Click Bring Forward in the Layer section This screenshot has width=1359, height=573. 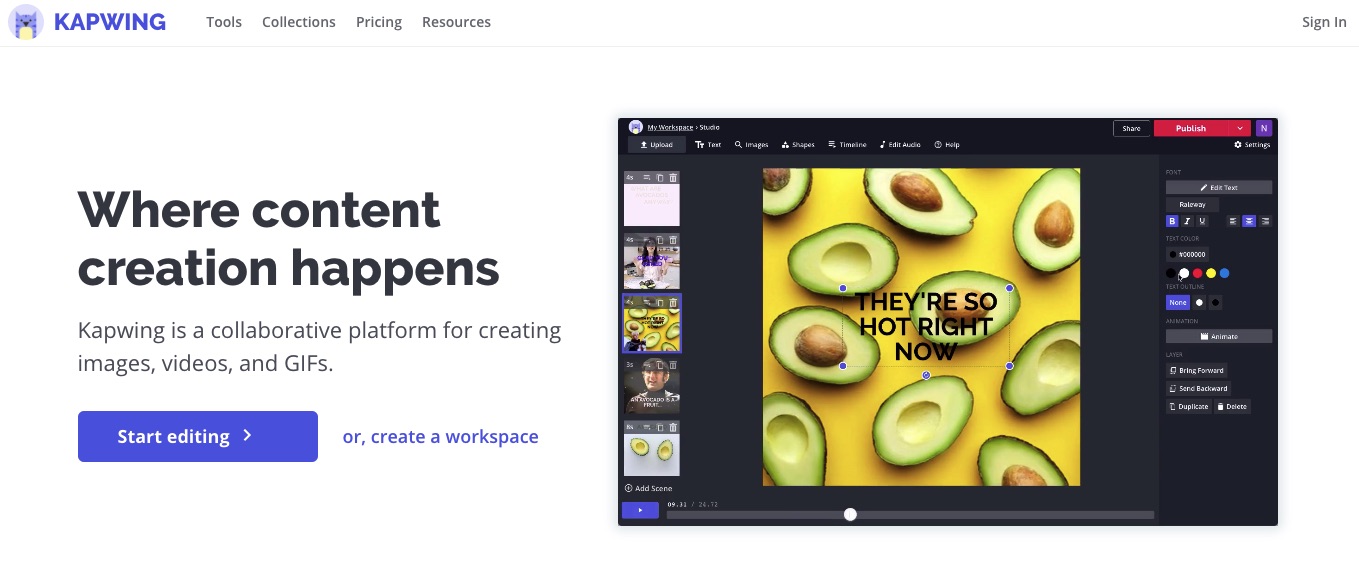[1196, 371]
